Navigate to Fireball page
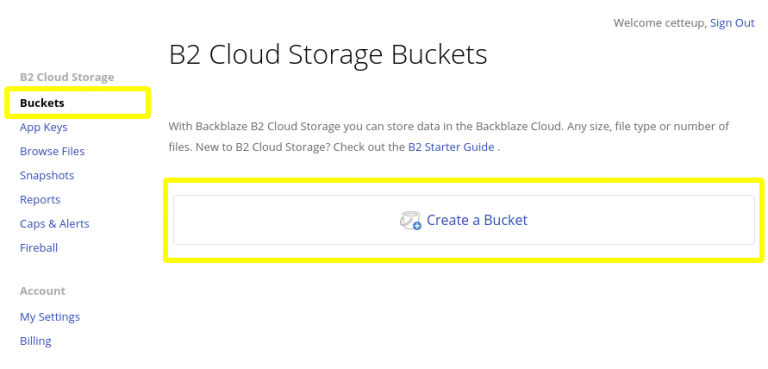 point(39,248)
